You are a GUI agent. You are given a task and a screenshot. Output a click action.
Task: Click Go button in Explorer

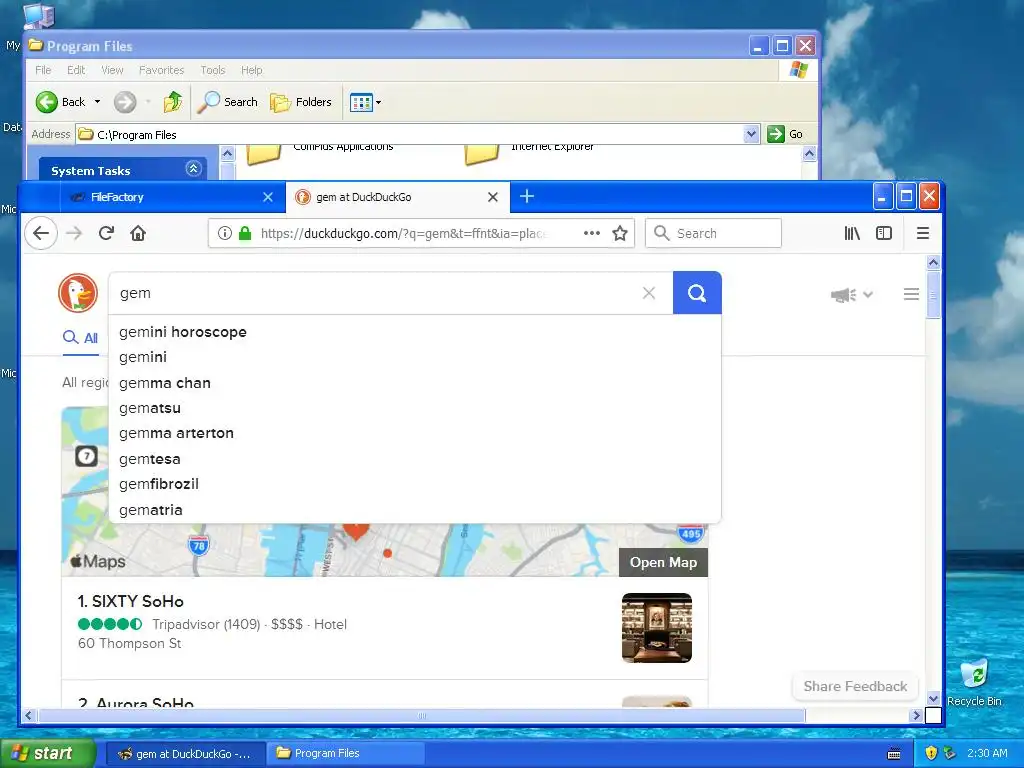pos(786,134)
